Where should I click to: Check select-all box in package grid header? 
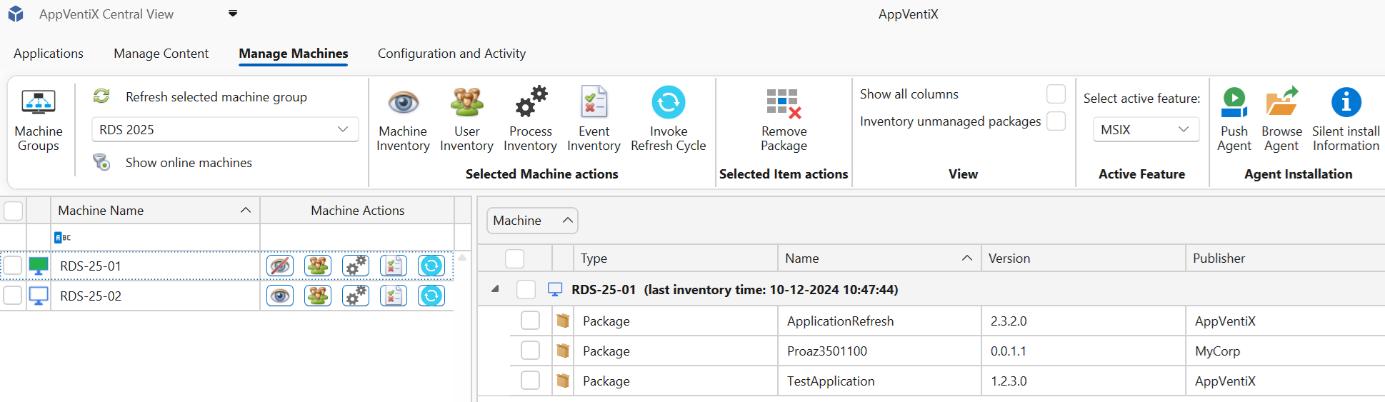515,258
